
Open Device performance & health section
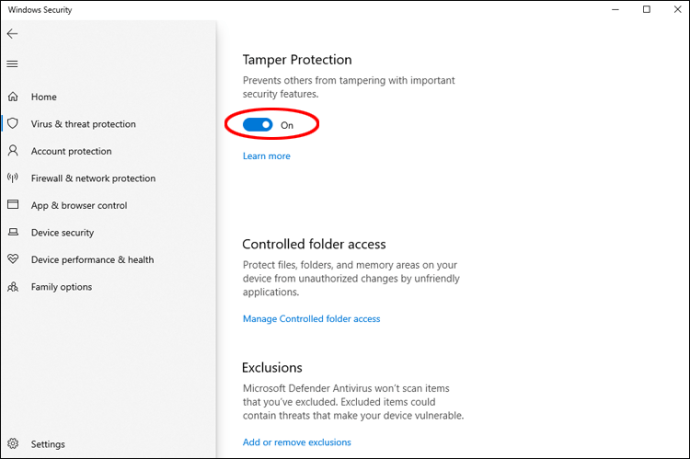pos(92,259)
